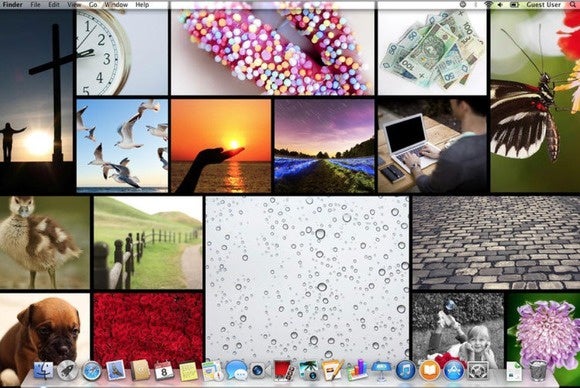
Task: Click the Time Machine clock icon
Action: [463, 4]
